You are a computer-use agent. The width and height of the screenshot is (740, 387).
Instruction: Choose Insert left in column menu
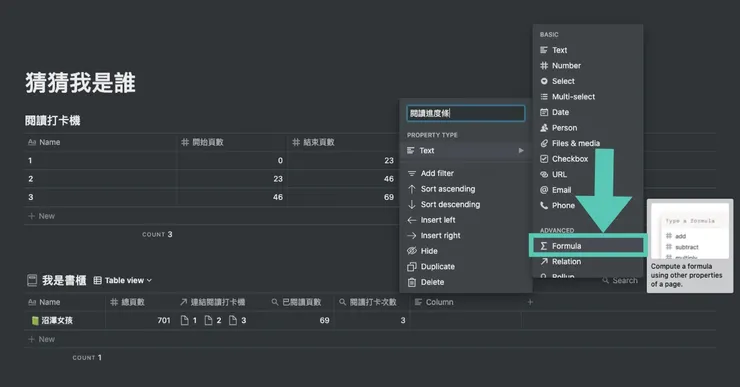(466, 220)
